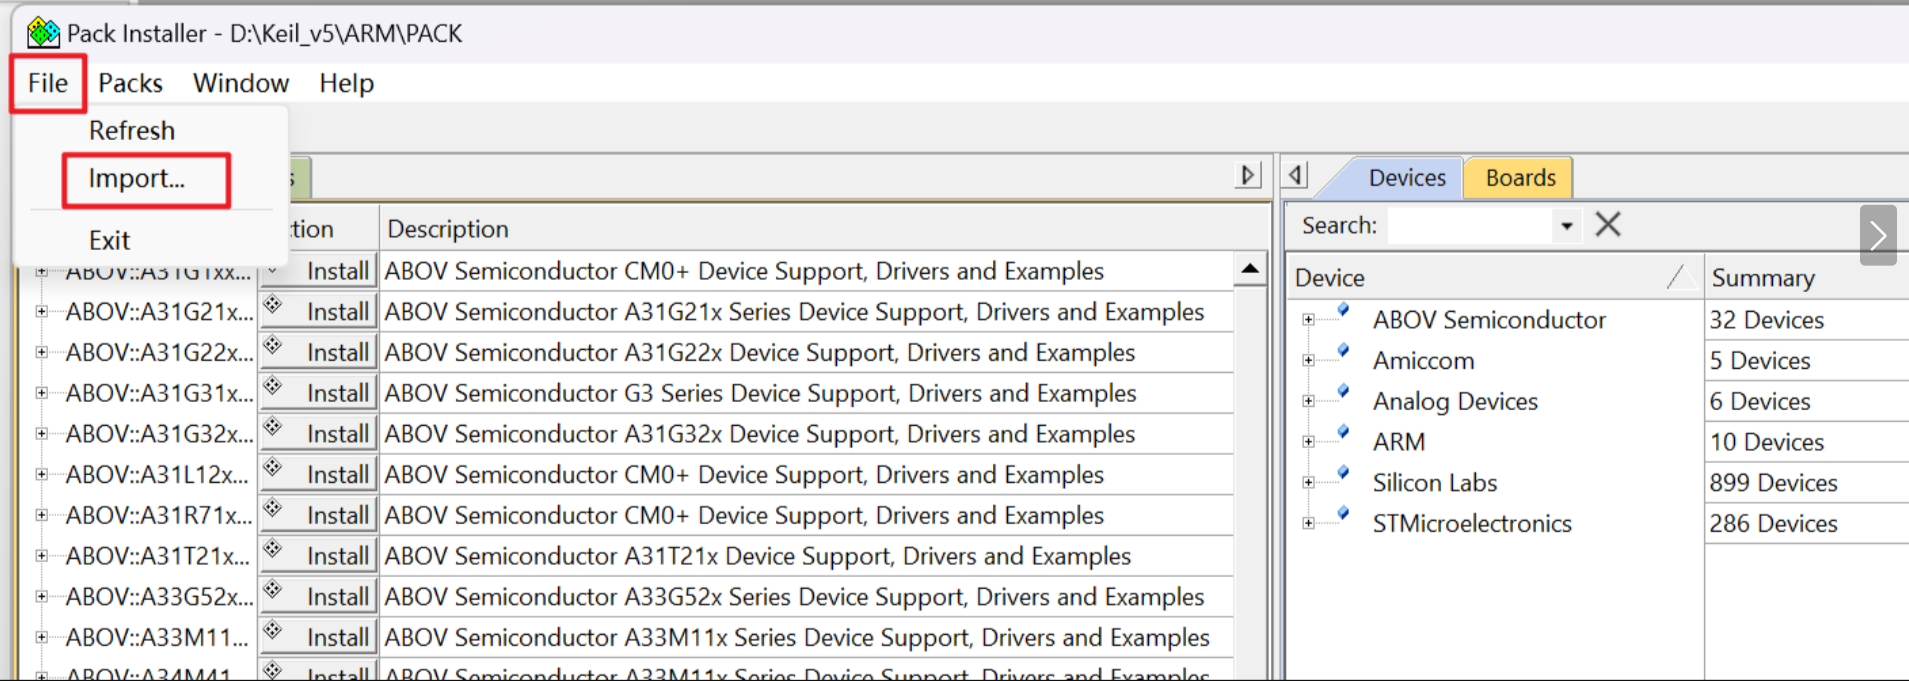This screenshot has width=1909, height=681.
Task: Select Amiccom in device tree
Action: click(x=1423, y=360)
